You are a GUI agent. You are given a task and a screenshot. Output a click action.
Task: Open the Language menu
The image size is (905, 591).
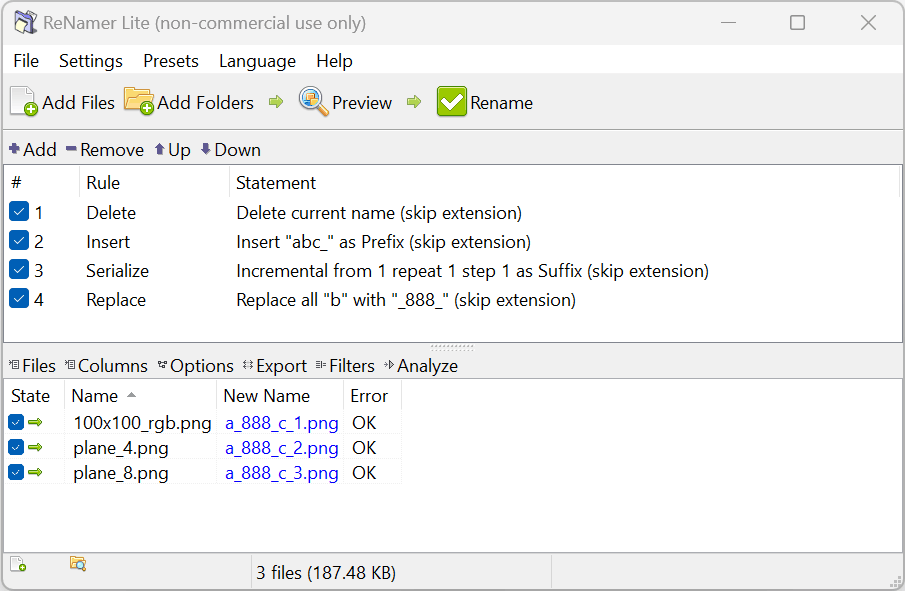click(257, 61)
